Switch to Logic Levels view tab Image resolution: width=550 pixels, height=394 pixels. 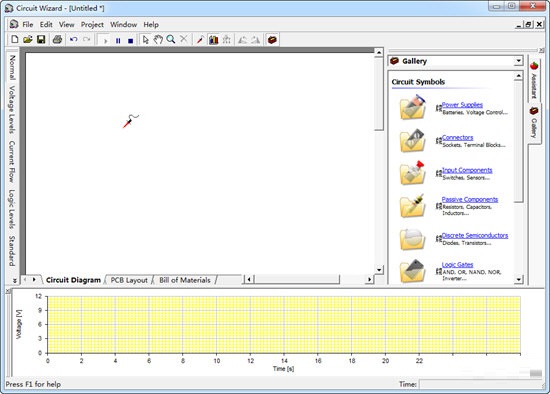tap(12, 209)
